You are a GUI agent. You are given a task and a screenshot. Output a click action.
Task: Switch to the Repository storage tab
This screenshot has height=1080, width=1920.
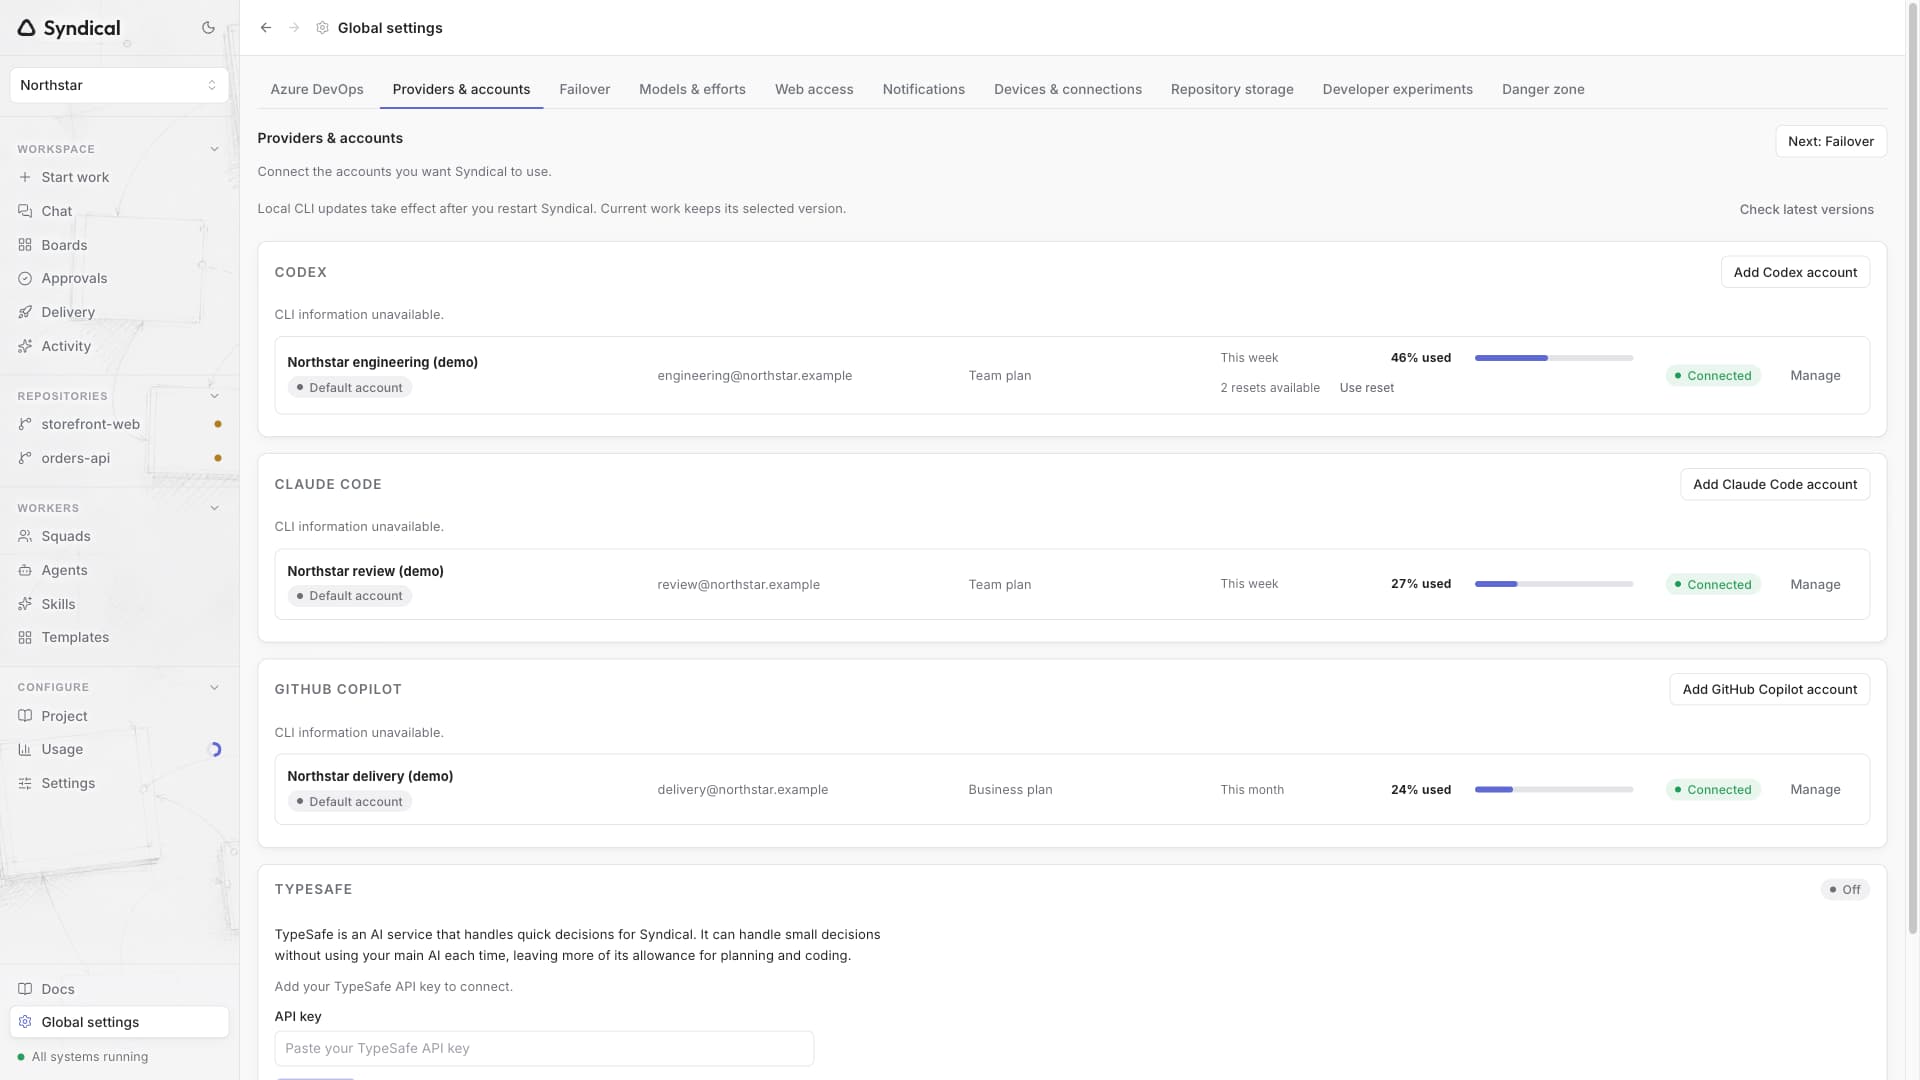(1232, 89)
